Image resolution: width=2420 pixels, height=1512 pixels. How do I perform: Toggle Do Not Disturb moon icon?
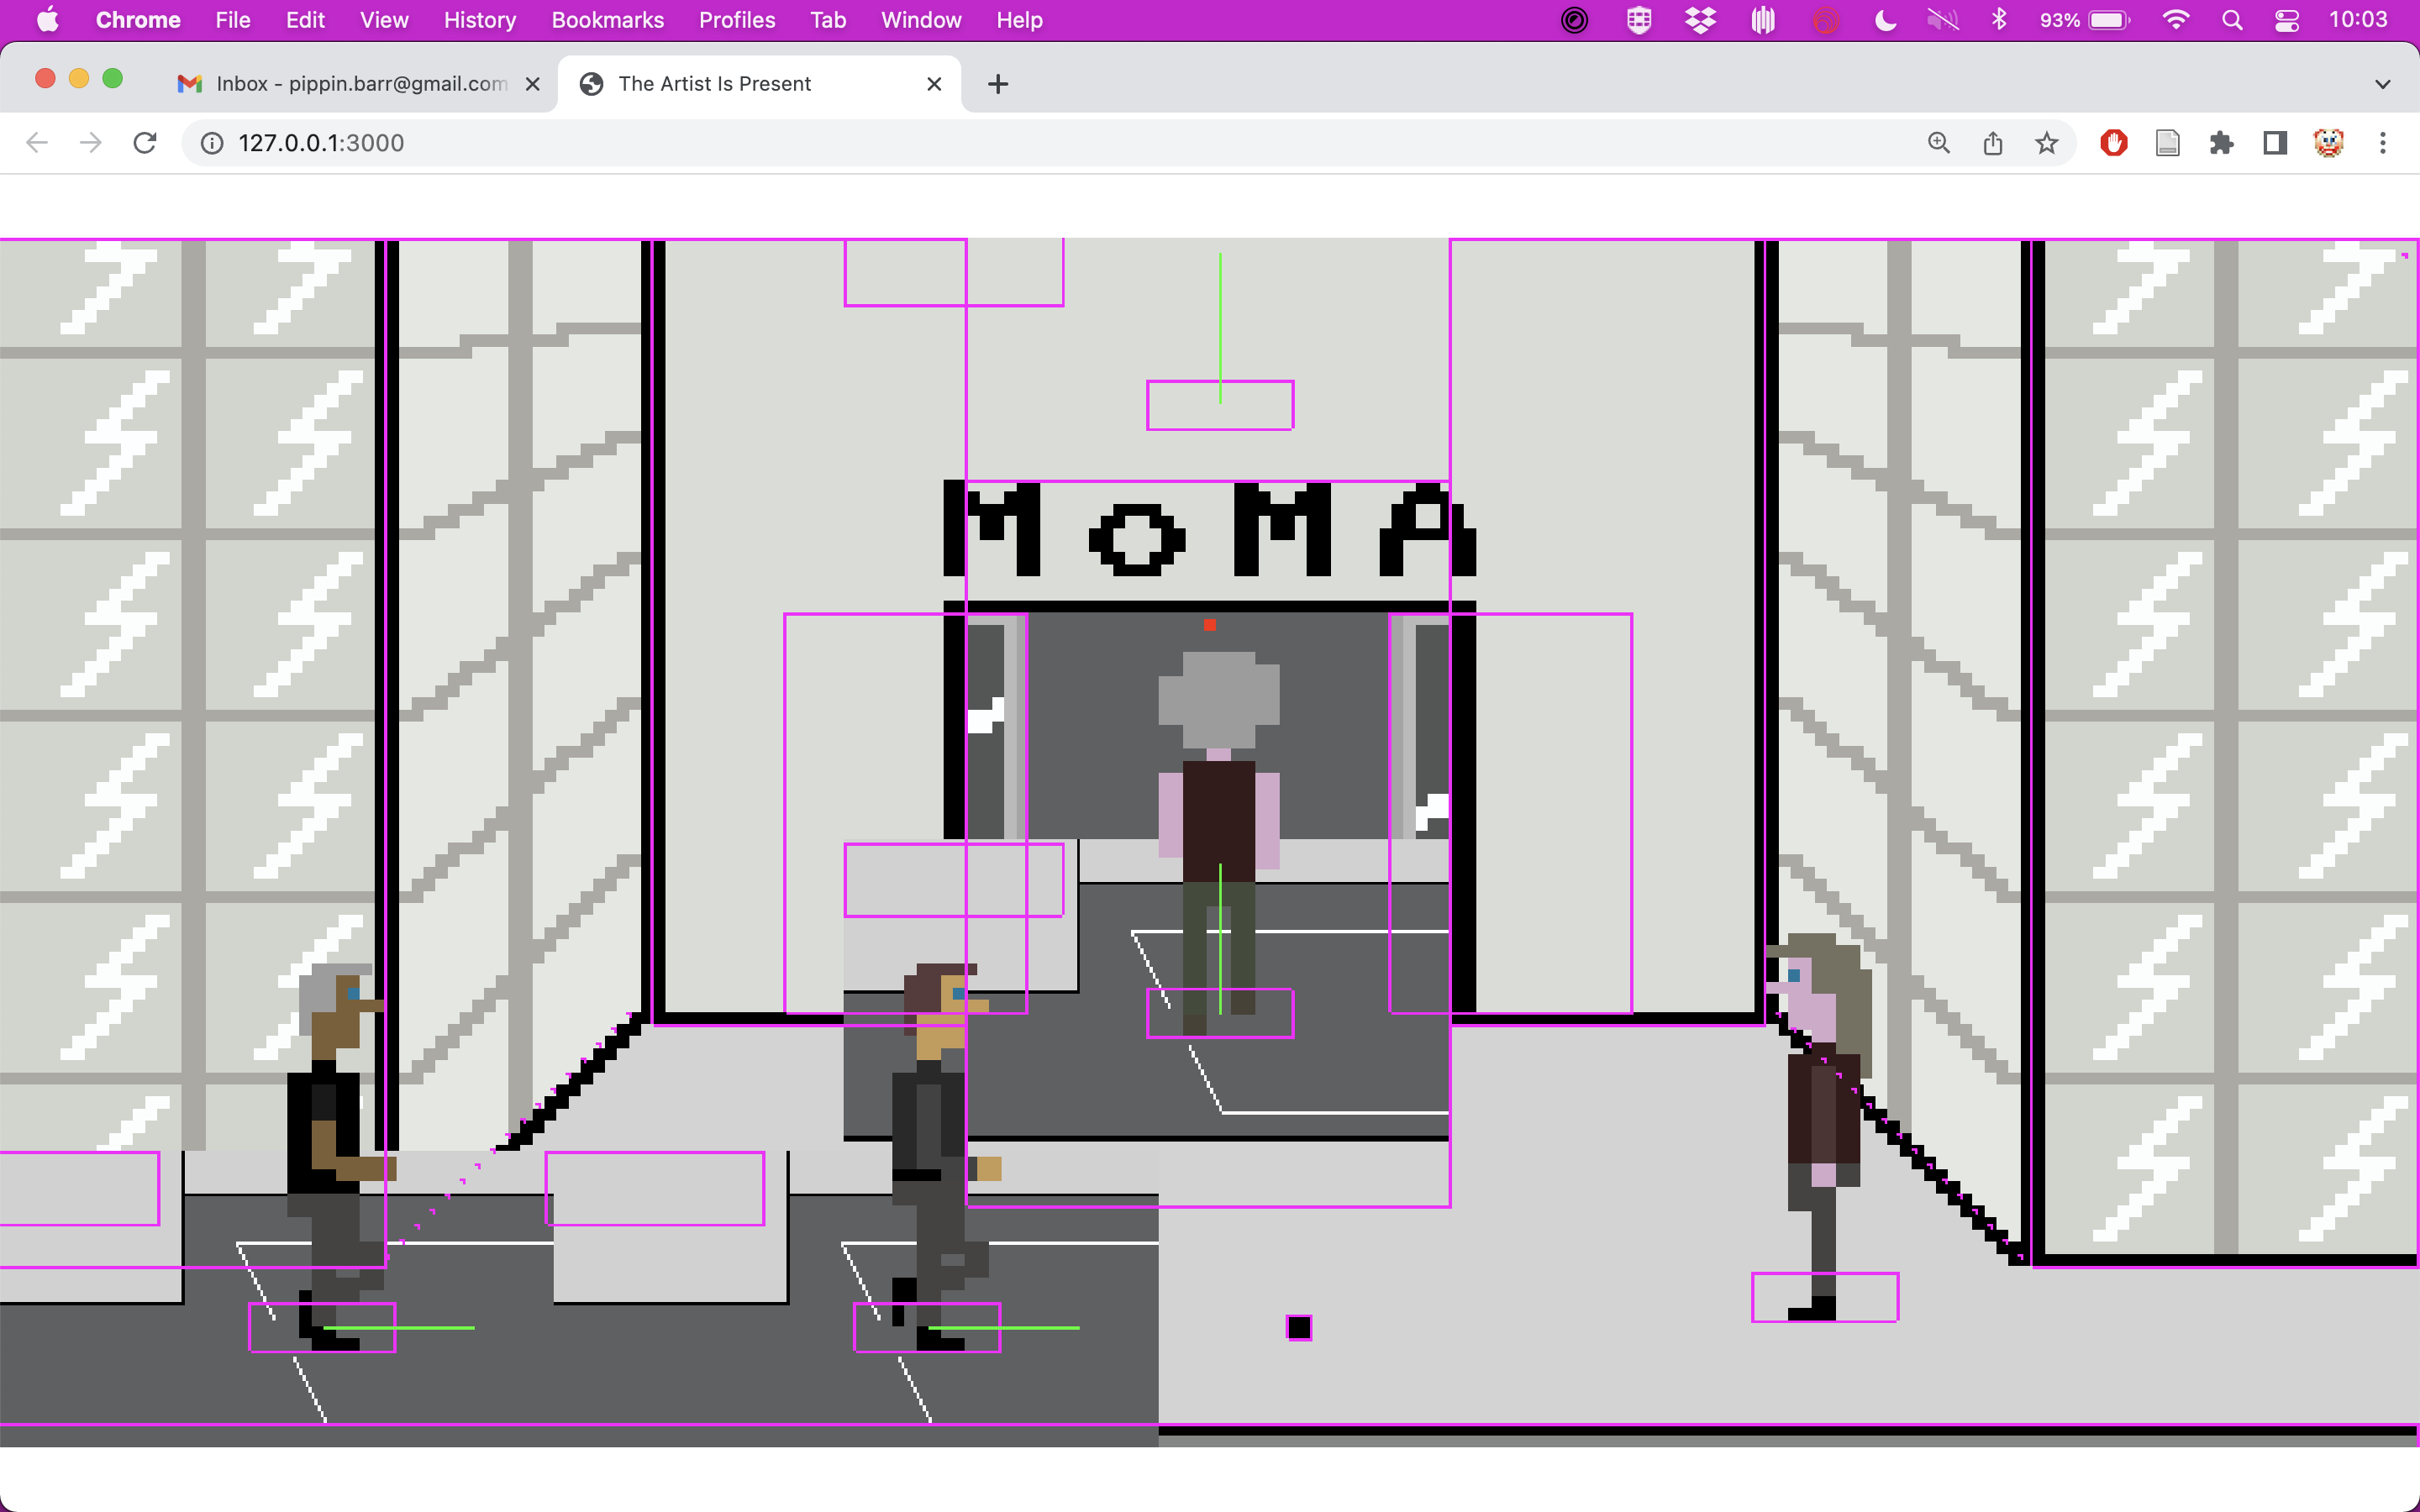coord(1885,20)
